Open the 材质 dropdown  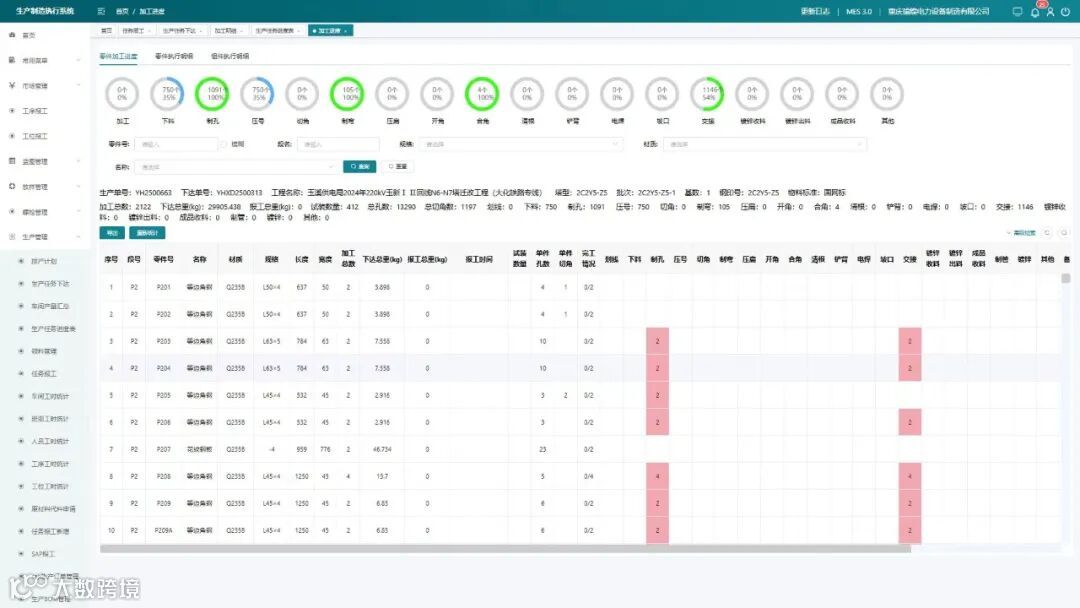[764, 145]
